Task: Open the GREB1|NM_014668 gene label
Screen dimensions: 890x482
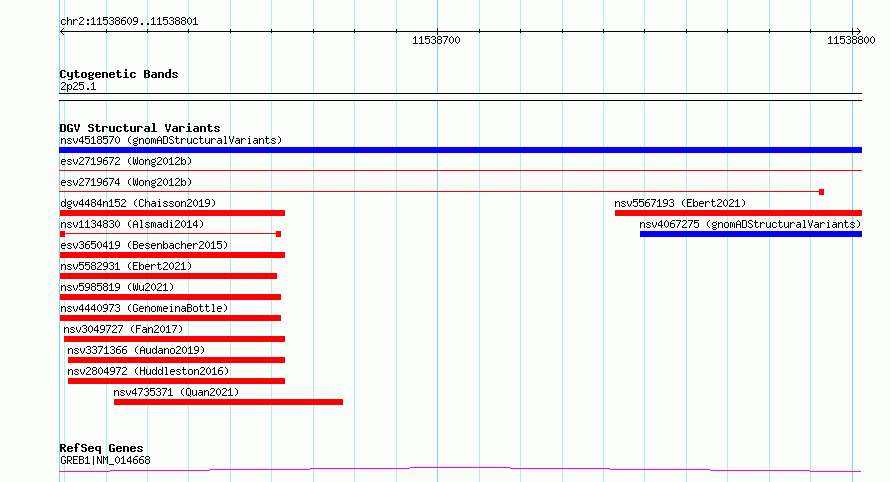Action: pos(105,460)
